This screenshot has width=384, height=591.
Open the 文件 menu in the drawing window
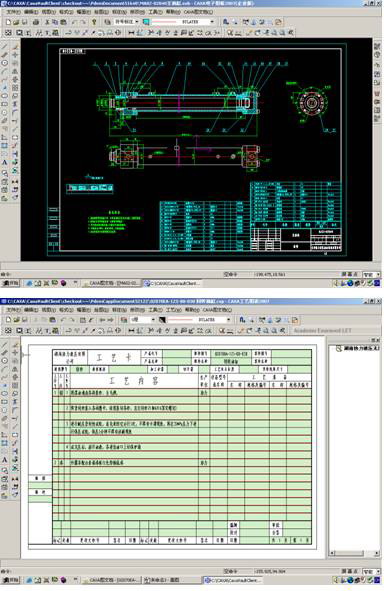pos(12,12)
